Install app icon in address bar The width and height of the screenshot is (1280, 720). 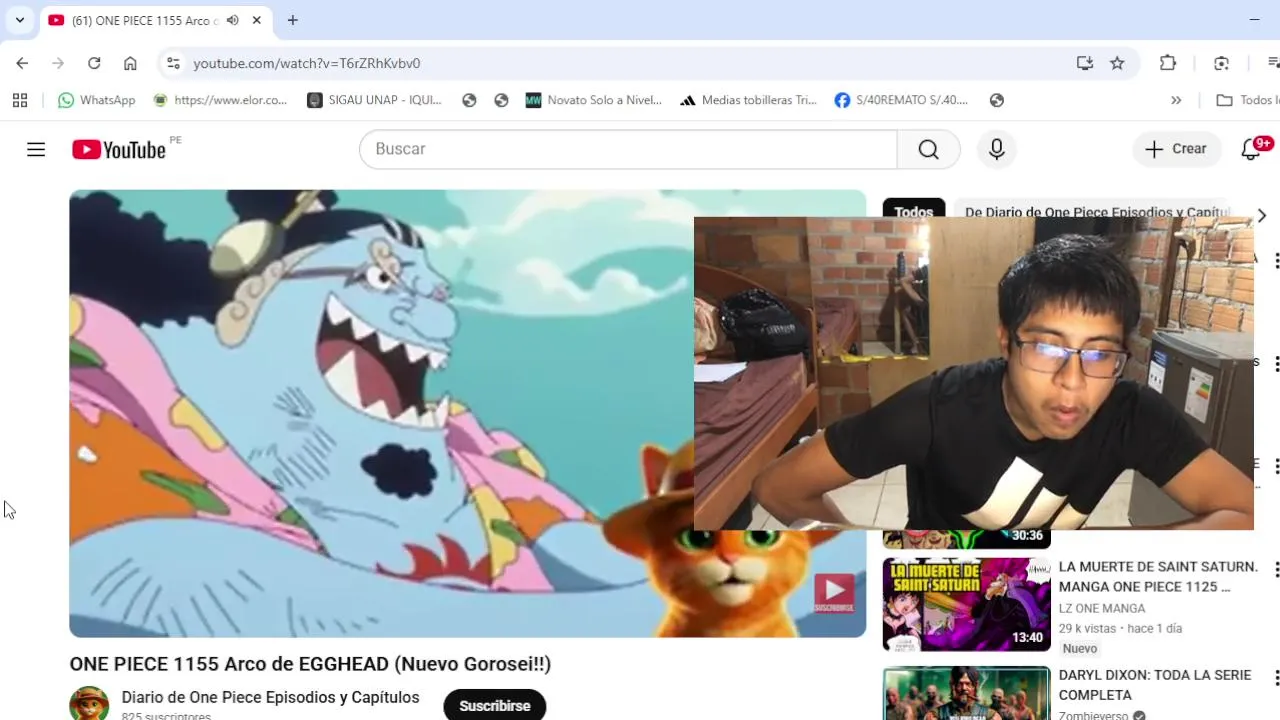click(1085, 63)
